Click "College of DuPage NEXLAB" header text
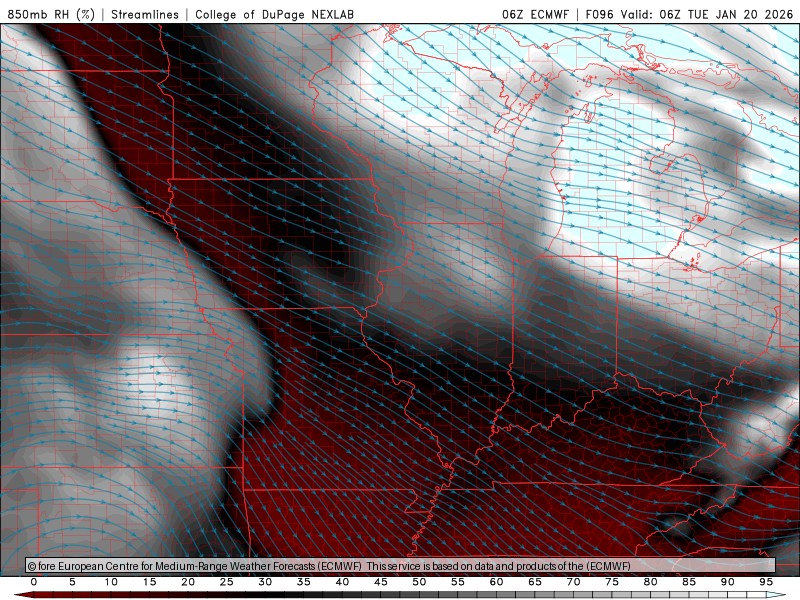The width and height of the screenshot is (800, 600). (x=274, y=14)
